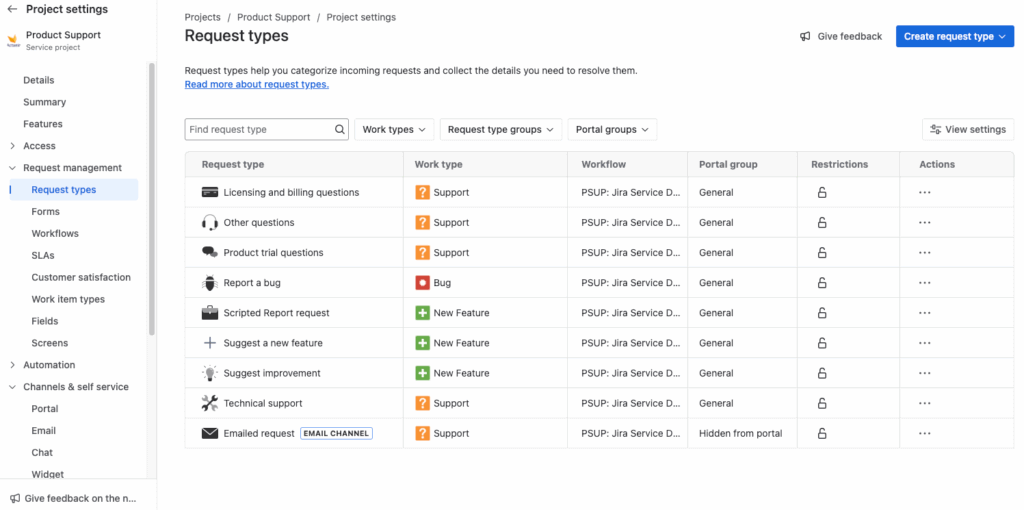Click the plus icon for Suggest a new feature
The width and height of the screenshot is (1024, 510).
[210, 343]
